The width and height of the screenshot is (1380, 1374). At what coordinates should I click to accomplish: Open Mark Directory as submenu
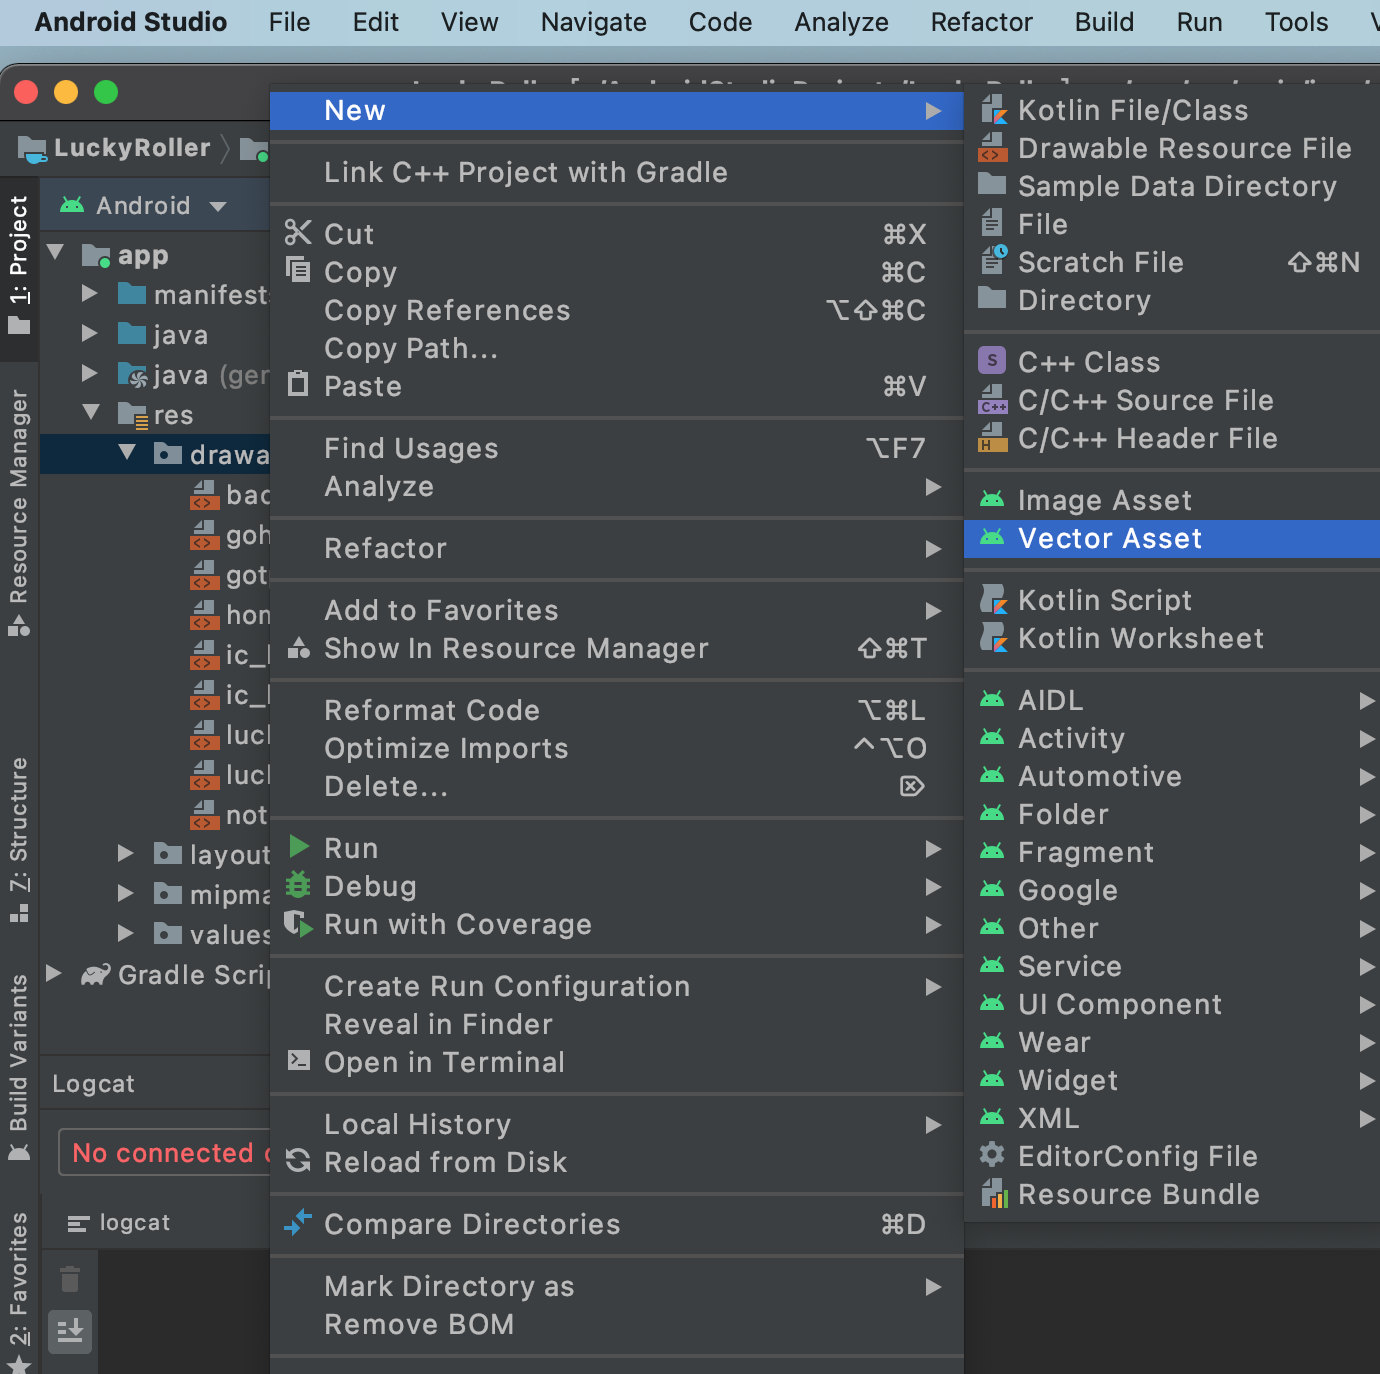click(x=616, y=1286)
